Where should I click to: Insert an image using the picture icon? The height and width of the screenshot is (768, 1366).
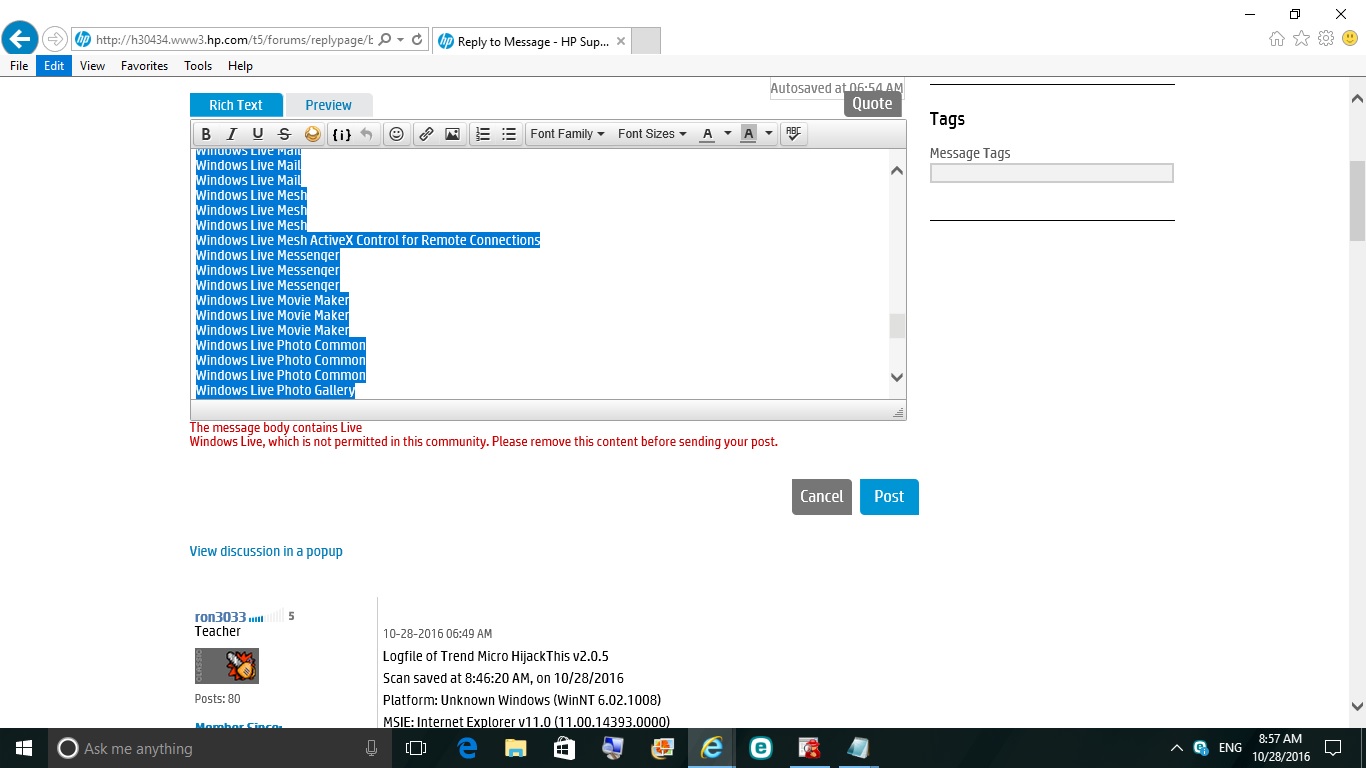tap(452, 134)
